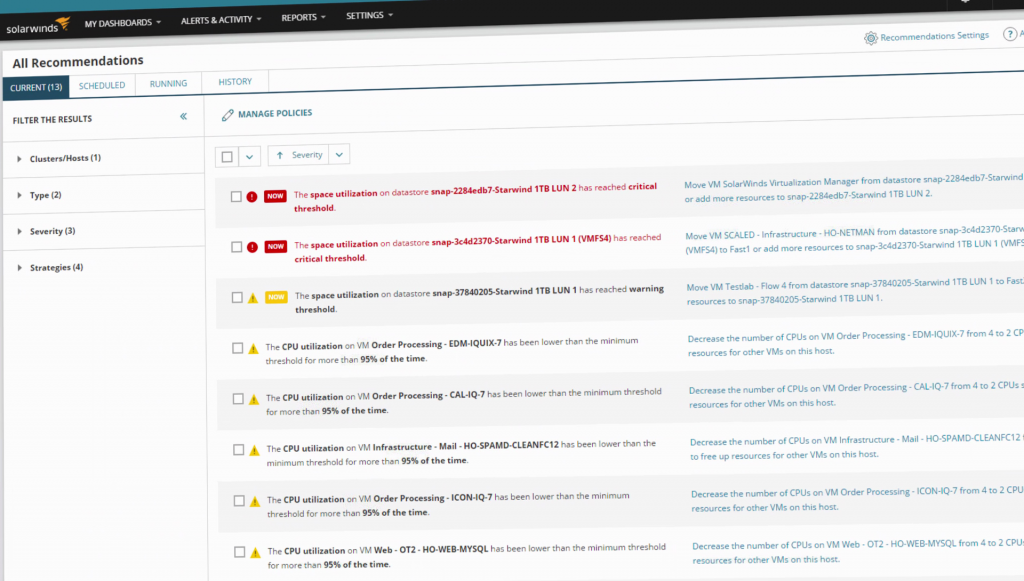Open Decrease CPUs on HO-WEB-MYSQL recommendation
The image size is (1024, 581).
(858, 551)
